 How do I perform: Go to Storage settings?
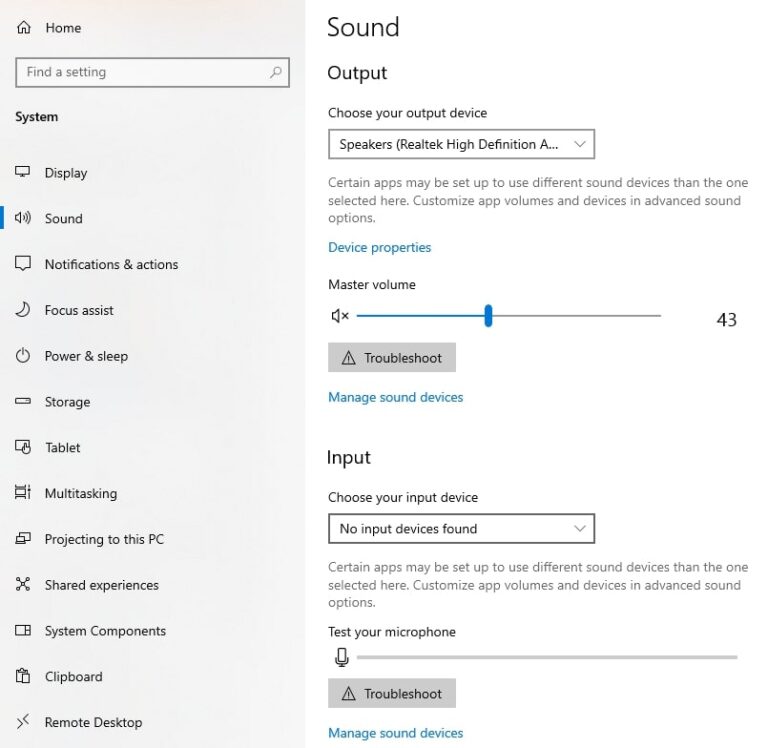click(x=68, y=402)
